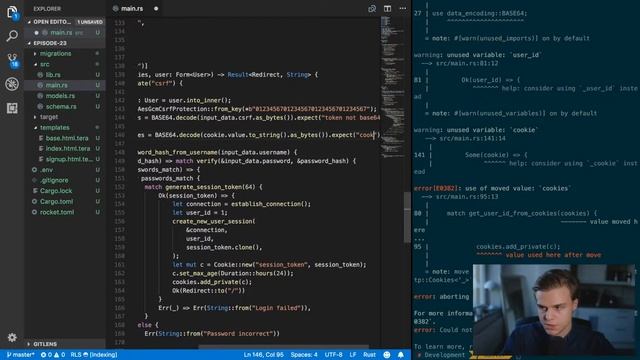The image size is (640, 360).
Task: Open the Explorer view in activity bar
Action: tap(12, 12)
